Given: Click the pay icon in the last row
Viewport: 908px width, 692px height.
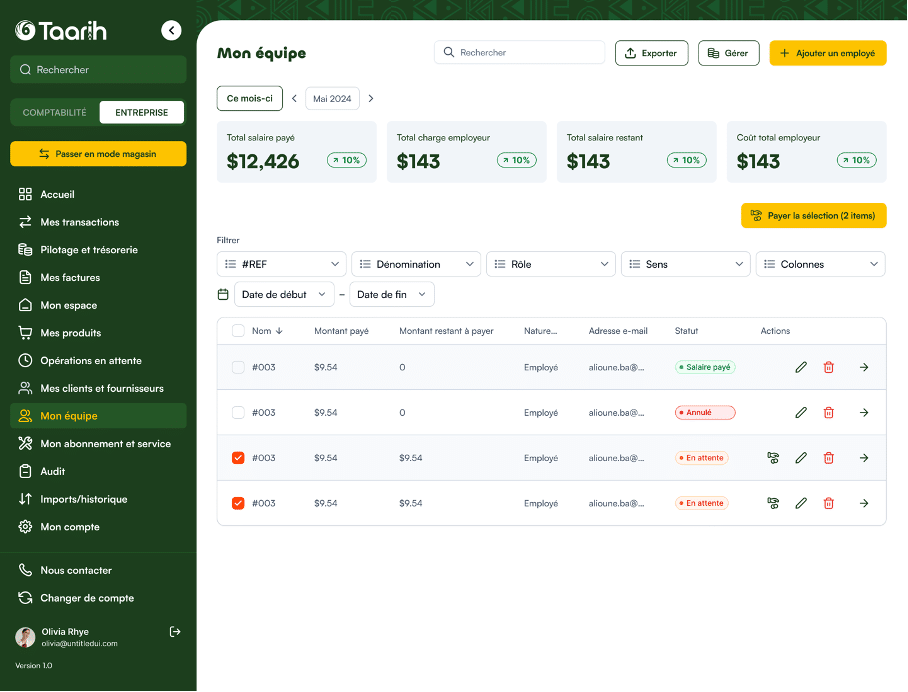Looking at the screenshot, I should [x=773, y=503].
